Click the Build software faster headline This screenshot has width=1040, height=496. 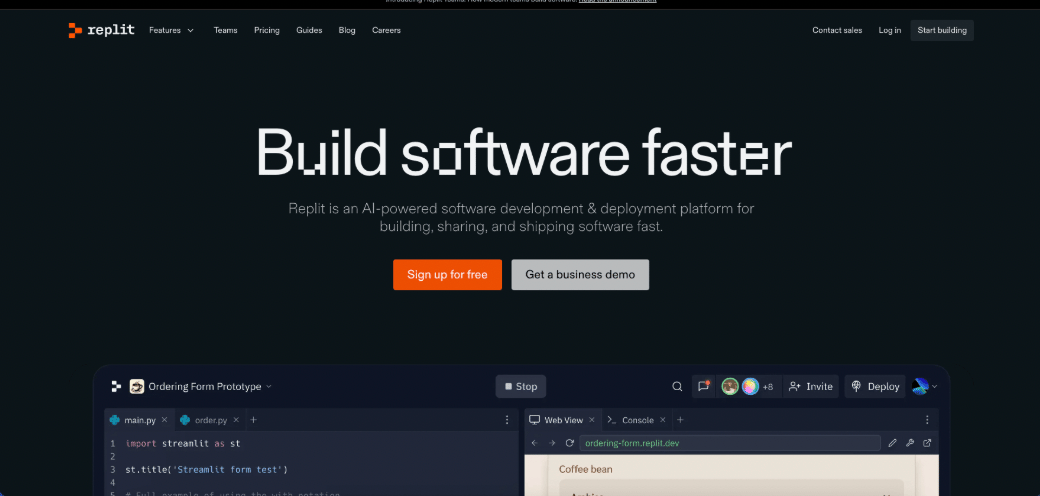[x=524, y=151]
